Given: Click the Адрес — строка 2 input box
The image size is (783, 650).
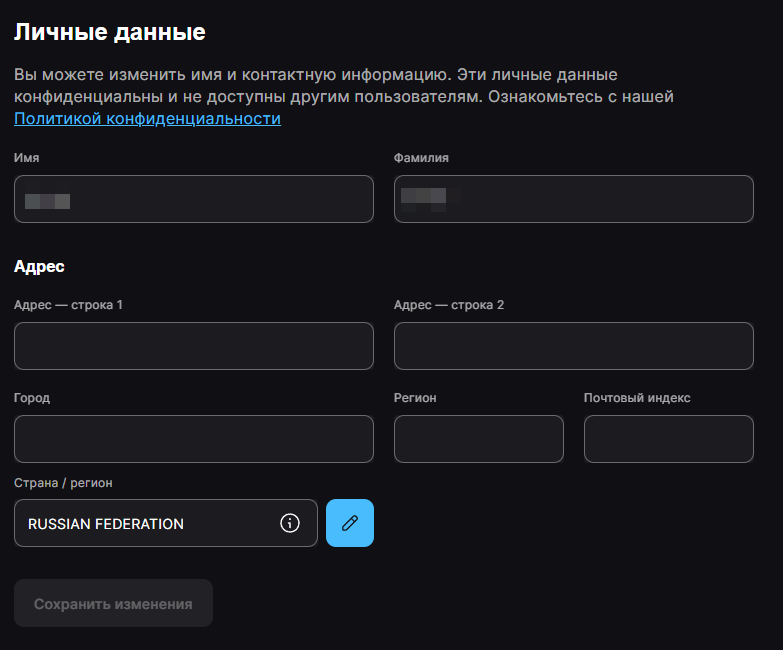Looking at the screenshot, I should [x=574, y=346].
